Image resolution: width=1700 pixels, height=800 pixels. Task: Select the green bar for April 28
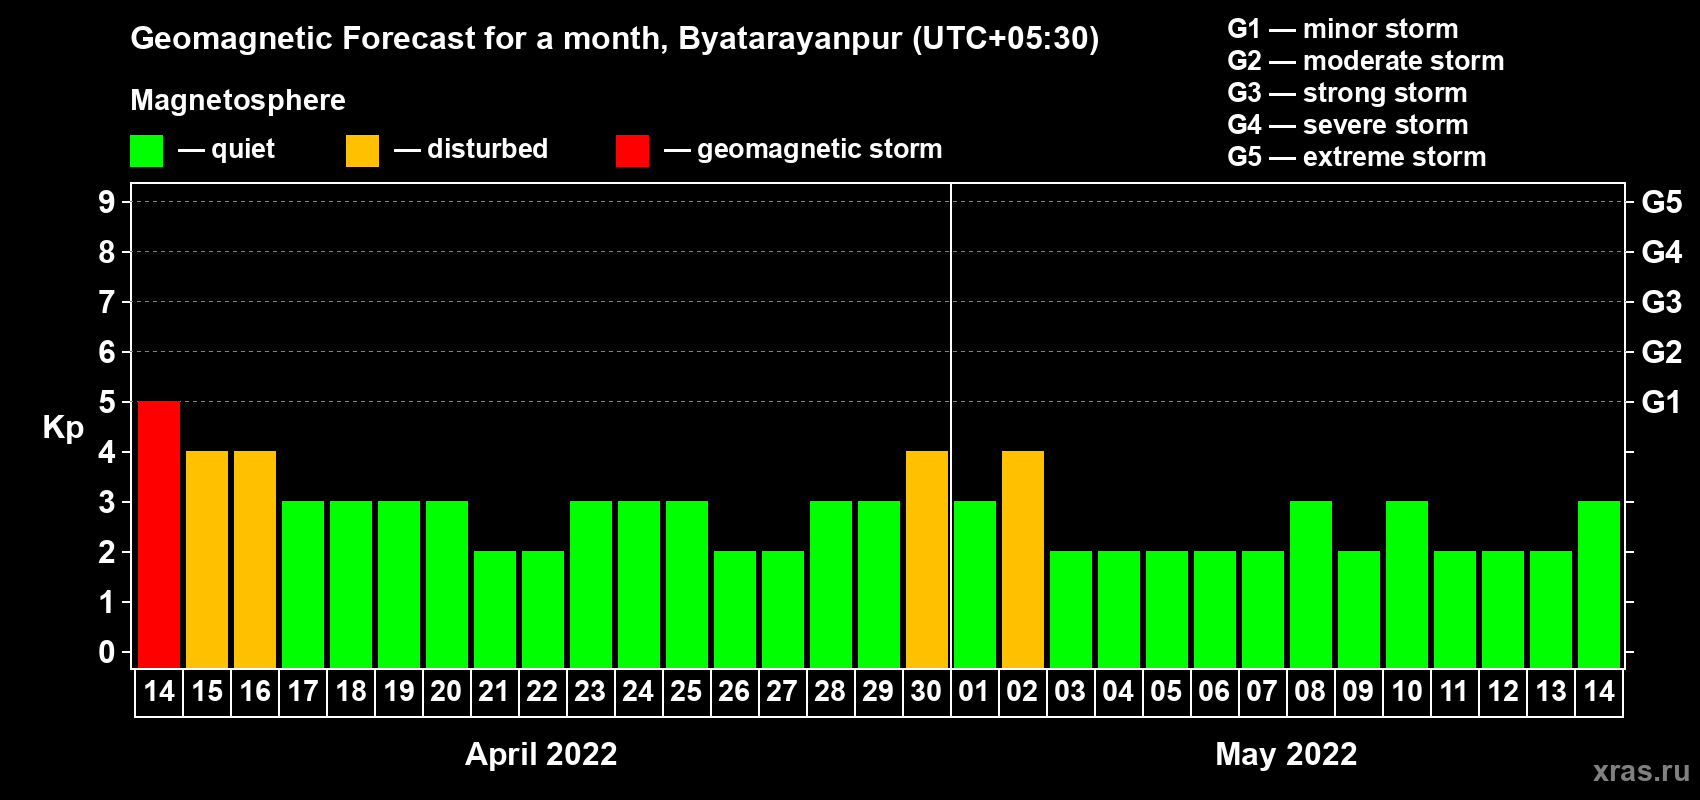[831, 584]
